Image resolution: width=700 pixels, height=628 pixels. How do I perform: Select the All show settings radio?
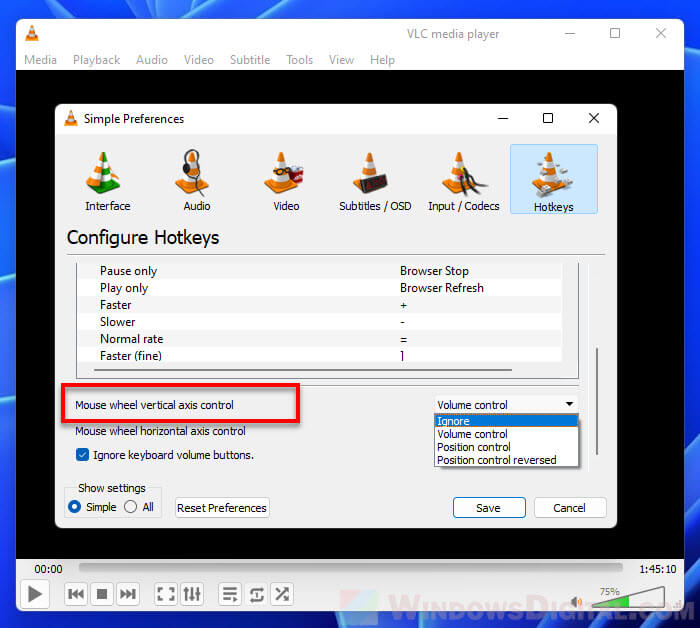[130, 507]
